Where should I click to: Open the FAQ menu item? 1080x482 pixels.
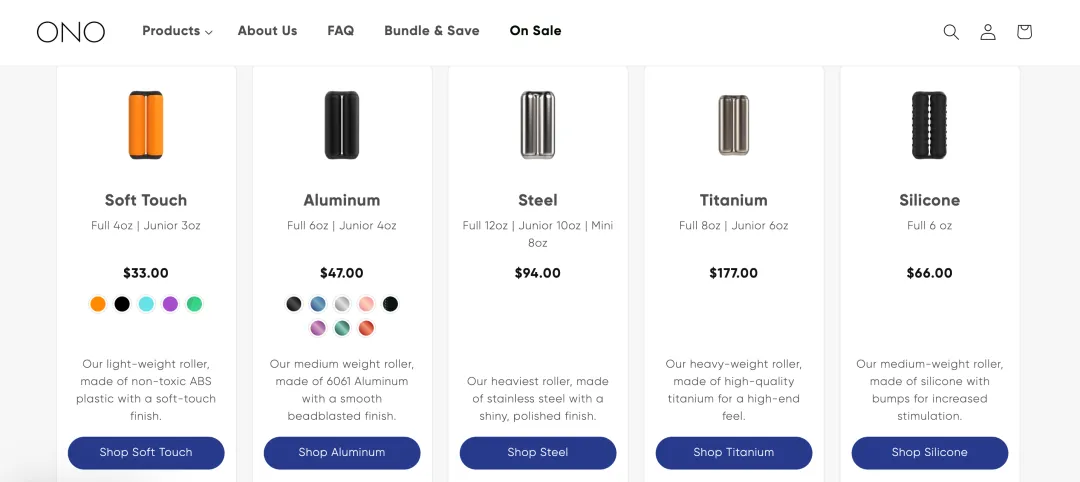(x=341, y=31)
